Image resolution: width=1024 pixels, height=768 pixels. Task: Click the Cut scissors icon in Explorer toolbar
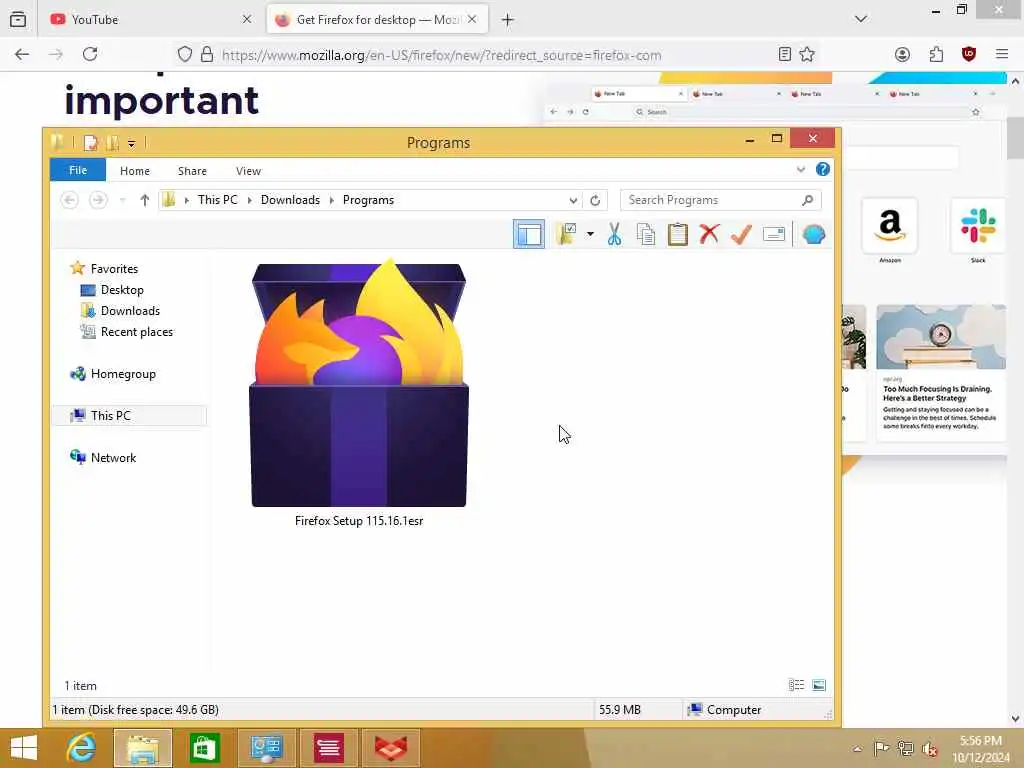[x=614, y=234]
